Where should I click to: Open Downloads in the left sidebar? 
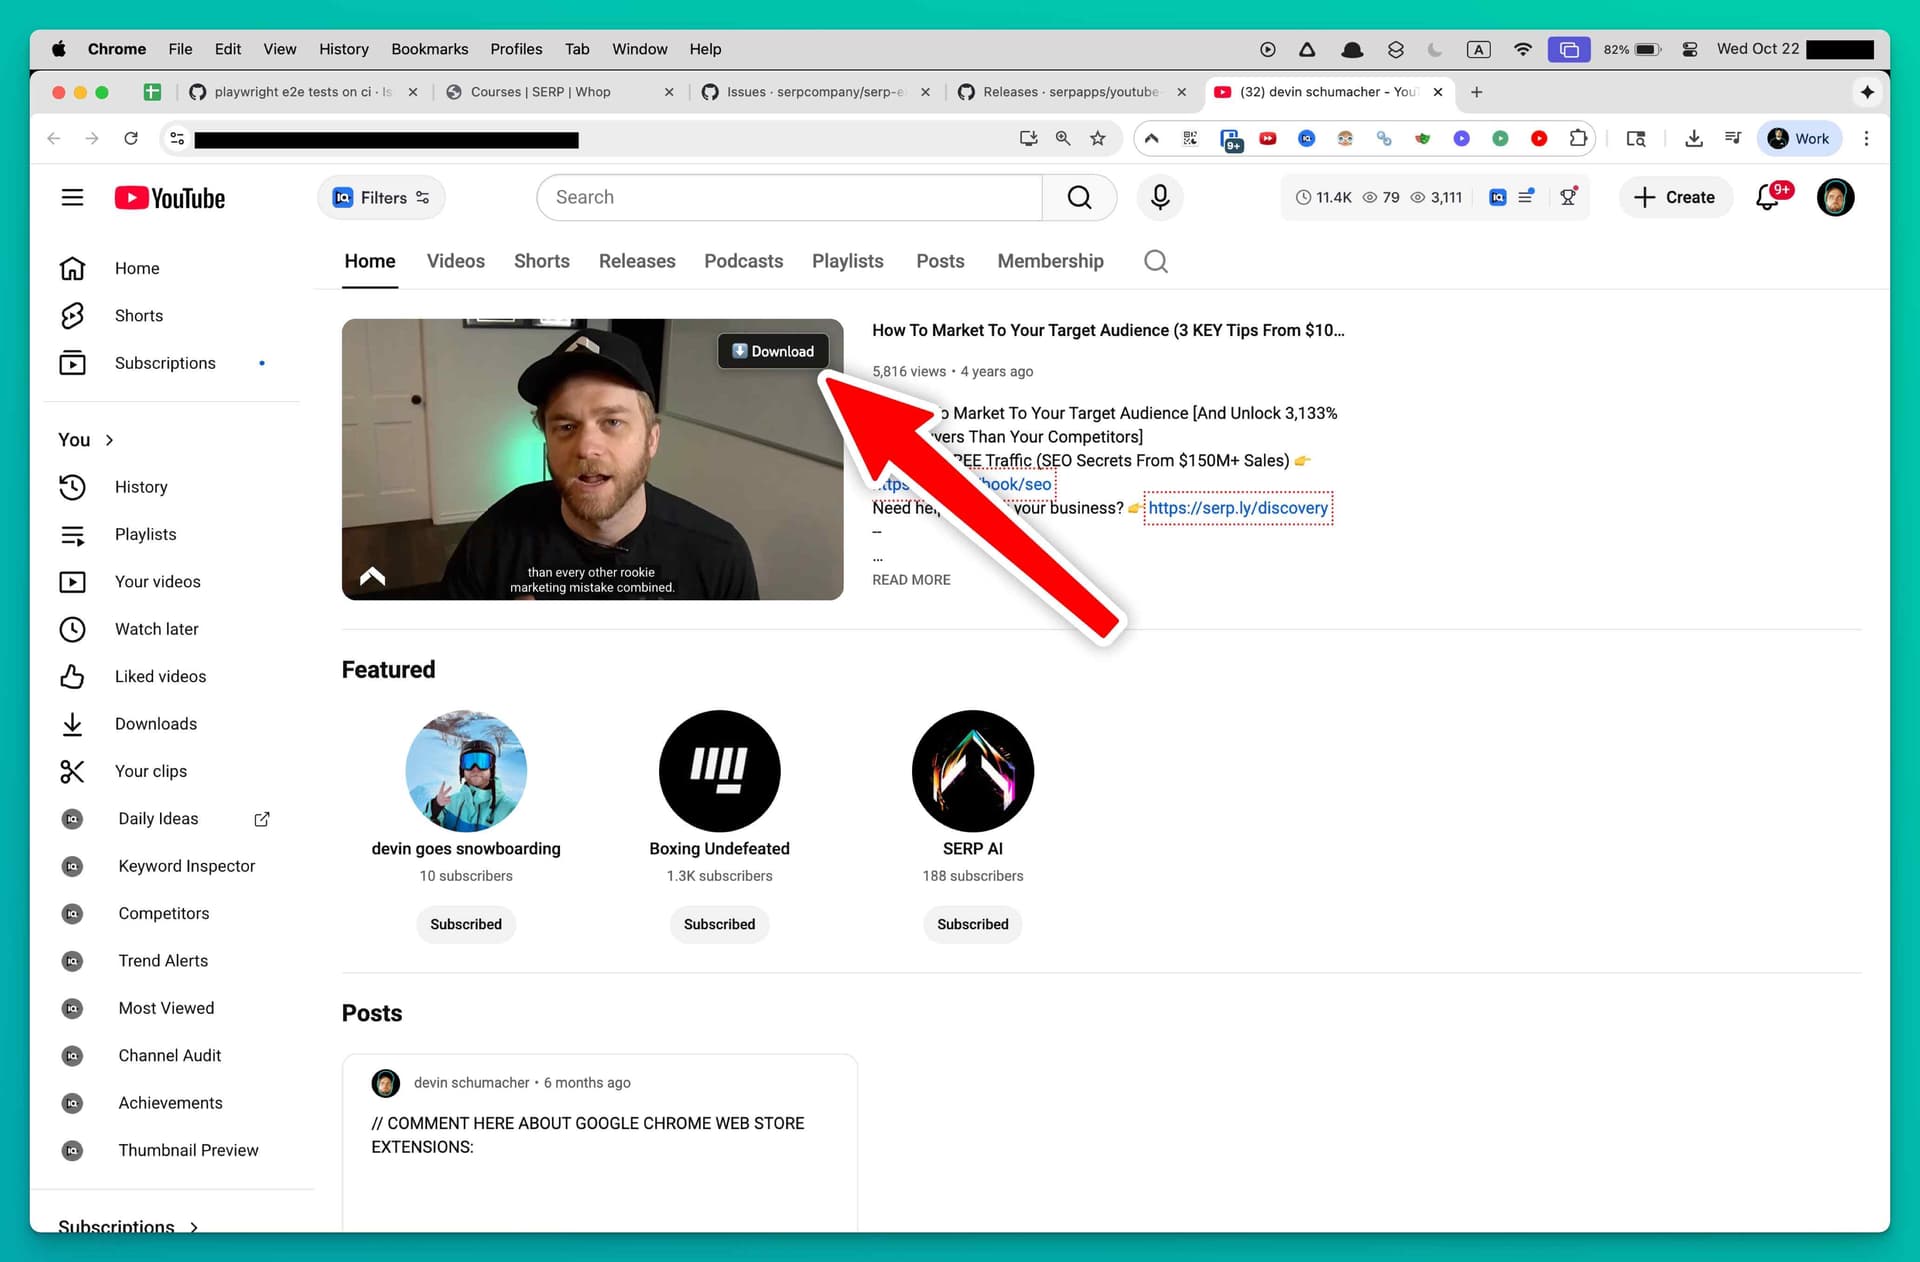pyautogui.click(x=156, y=723)
